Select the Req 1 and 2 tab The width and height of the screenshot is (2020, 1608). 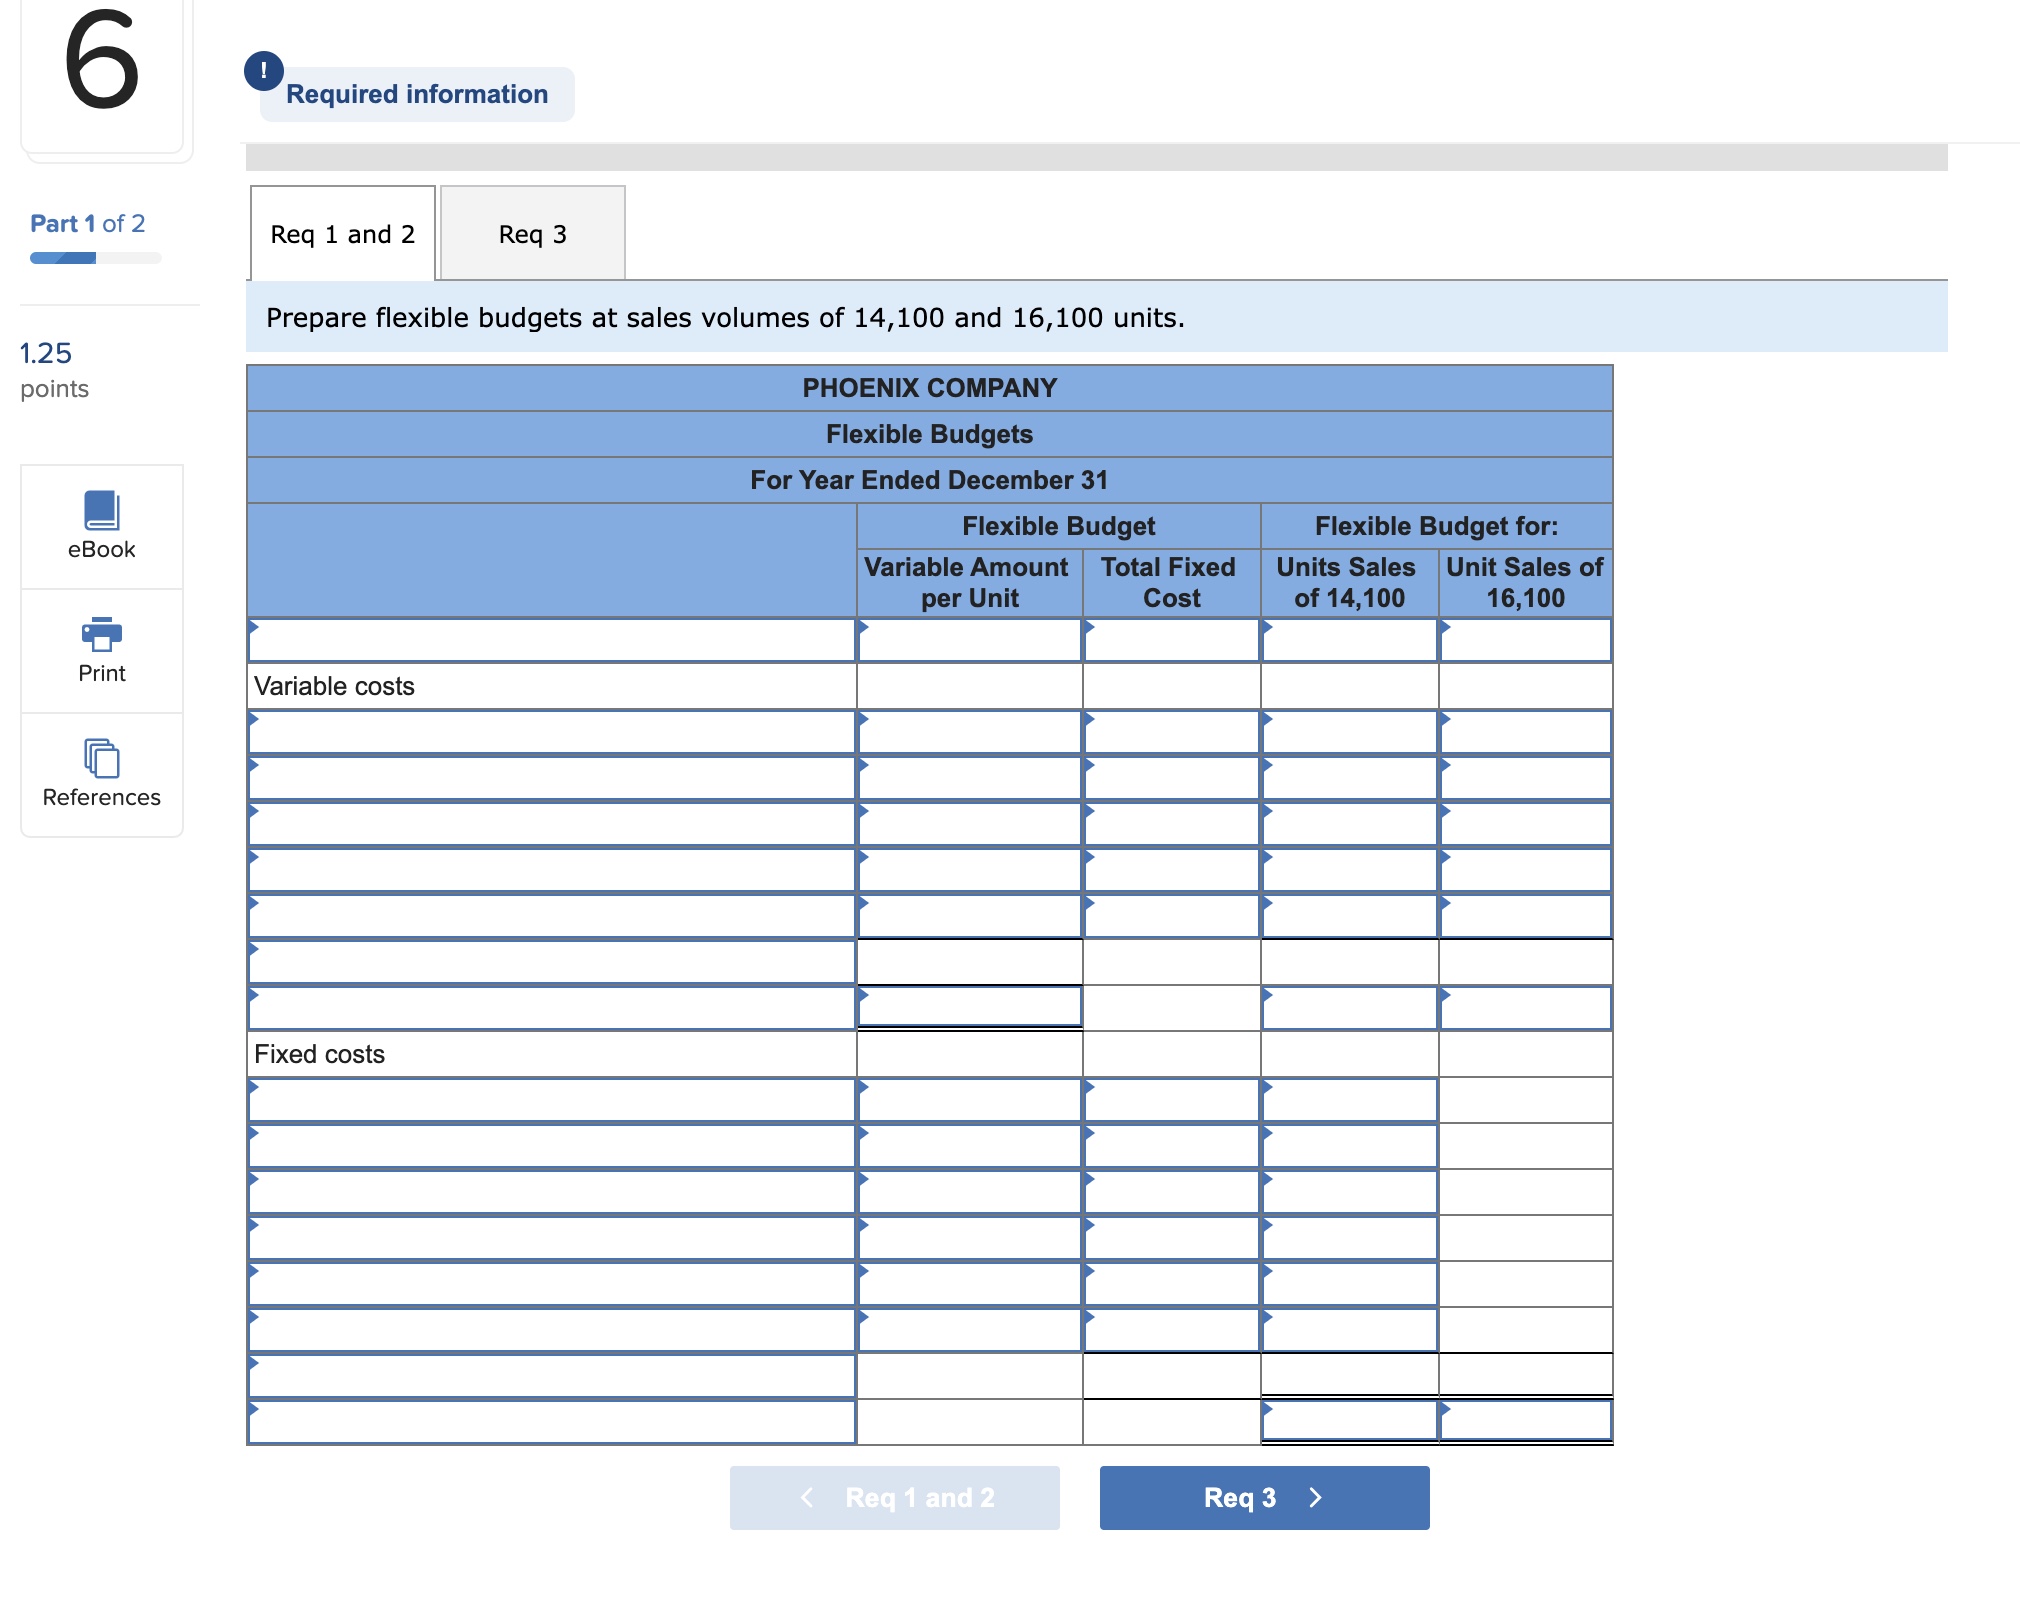340,233
